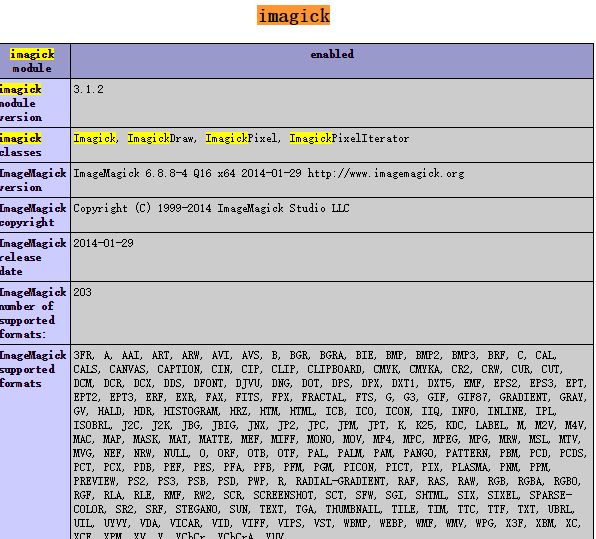Click the SHTML format entry
596x539 pixels.
431,496
